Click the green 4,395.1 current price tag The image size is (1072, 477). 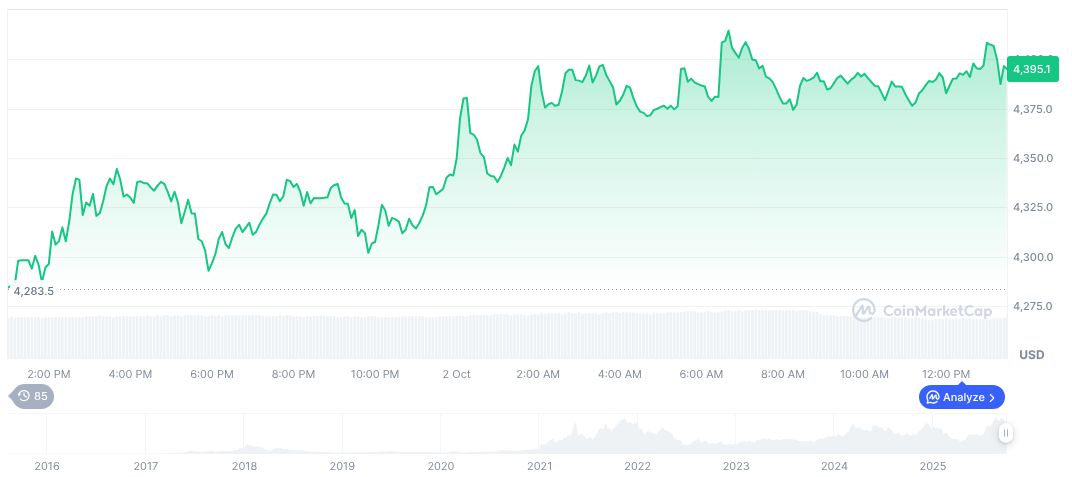click(x=1031, y=69)
